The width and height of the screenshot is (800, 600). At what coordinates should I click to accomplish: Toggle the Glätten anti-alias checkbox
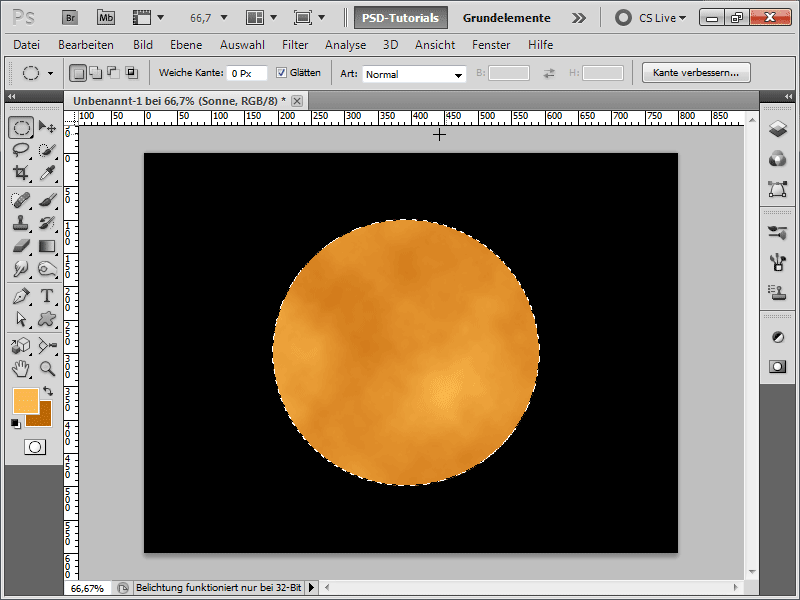[281, 72]
